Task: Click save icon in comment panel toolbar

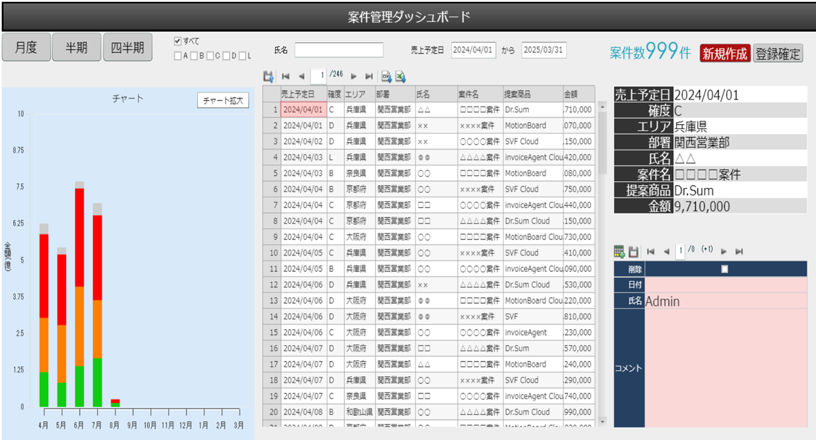Action: point(633,251)
